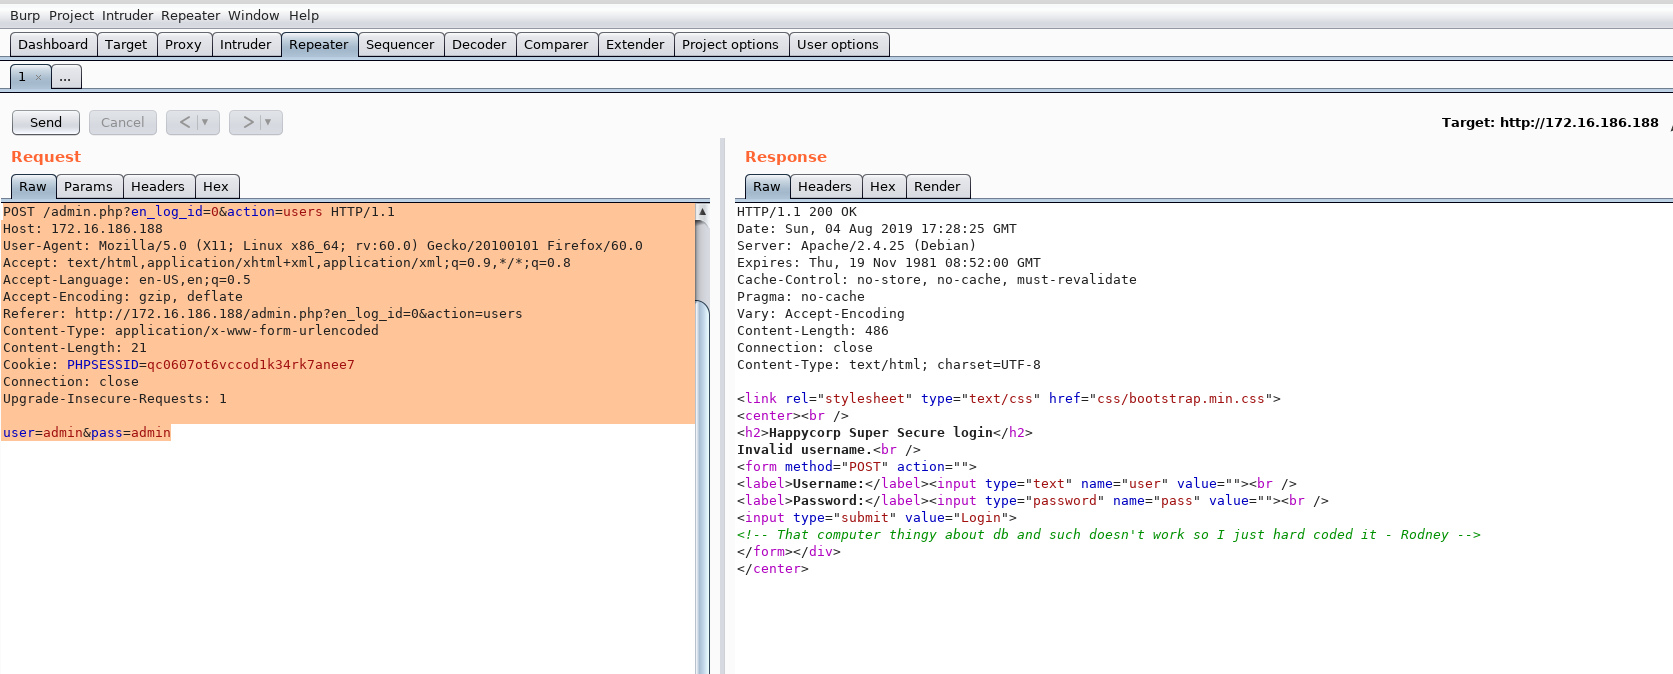
Task: Open the Hex tab in the Request pane
Action: pyautogui.click(x=216, y=186)
